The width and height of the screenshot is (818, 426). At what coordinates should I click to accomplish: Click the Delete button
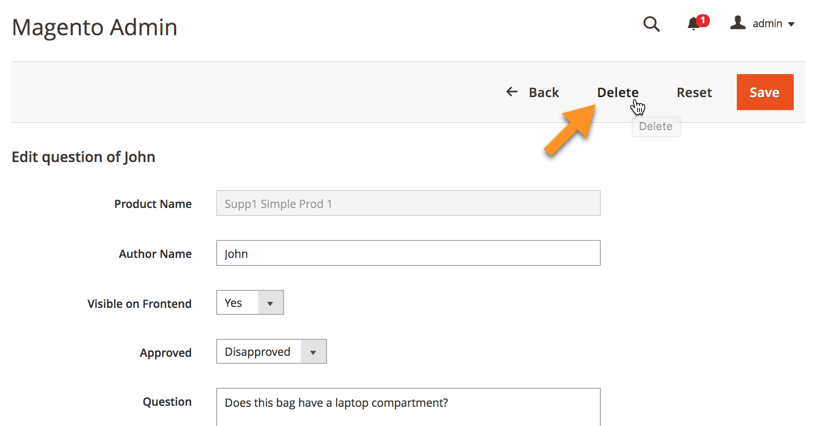[x=617, y=92]
